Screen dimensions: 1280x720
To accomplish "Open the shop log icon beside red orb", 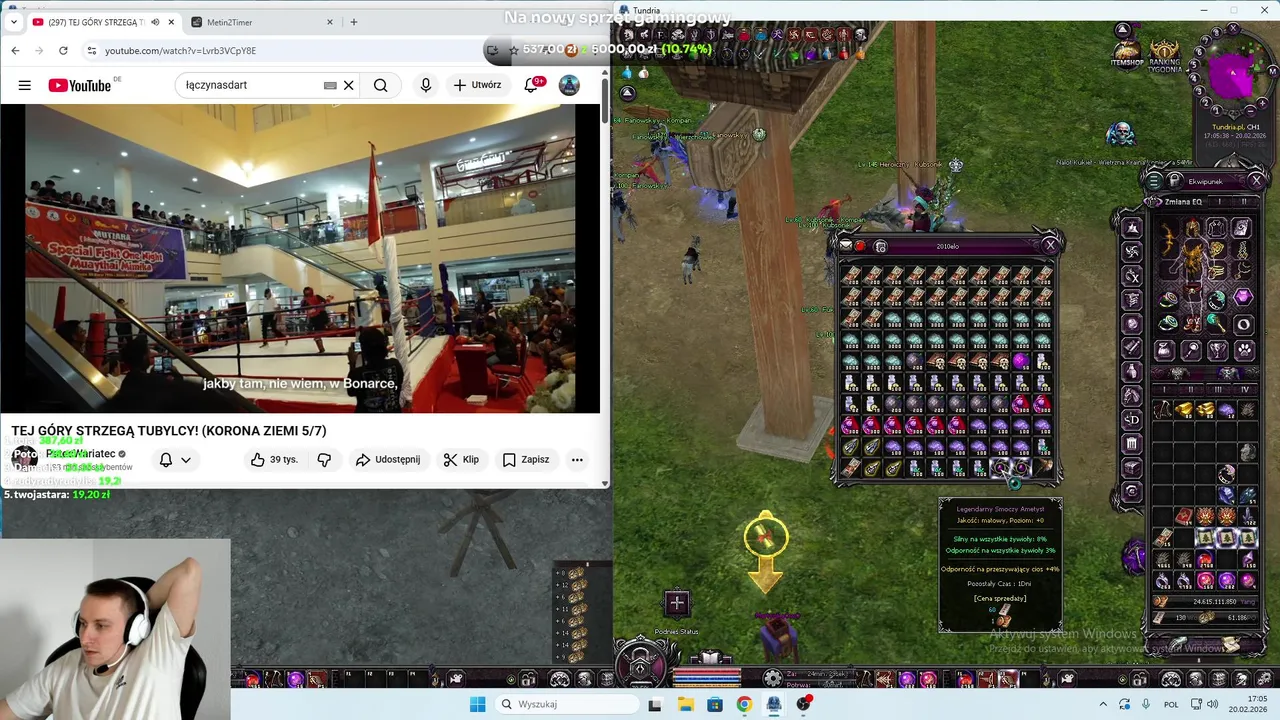I will pos(880,246).
